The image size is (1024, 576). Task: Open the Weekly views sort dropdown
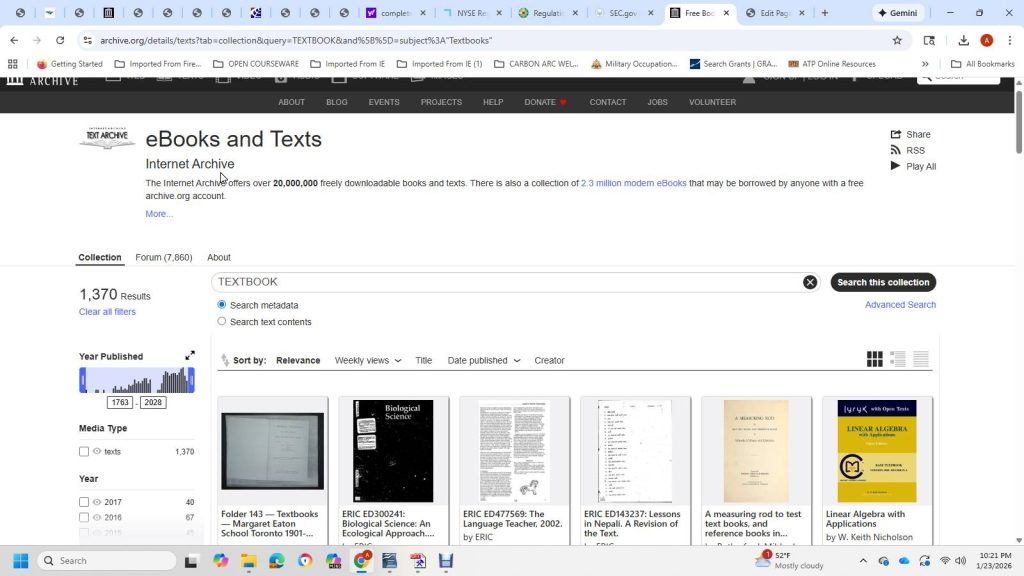367,360
